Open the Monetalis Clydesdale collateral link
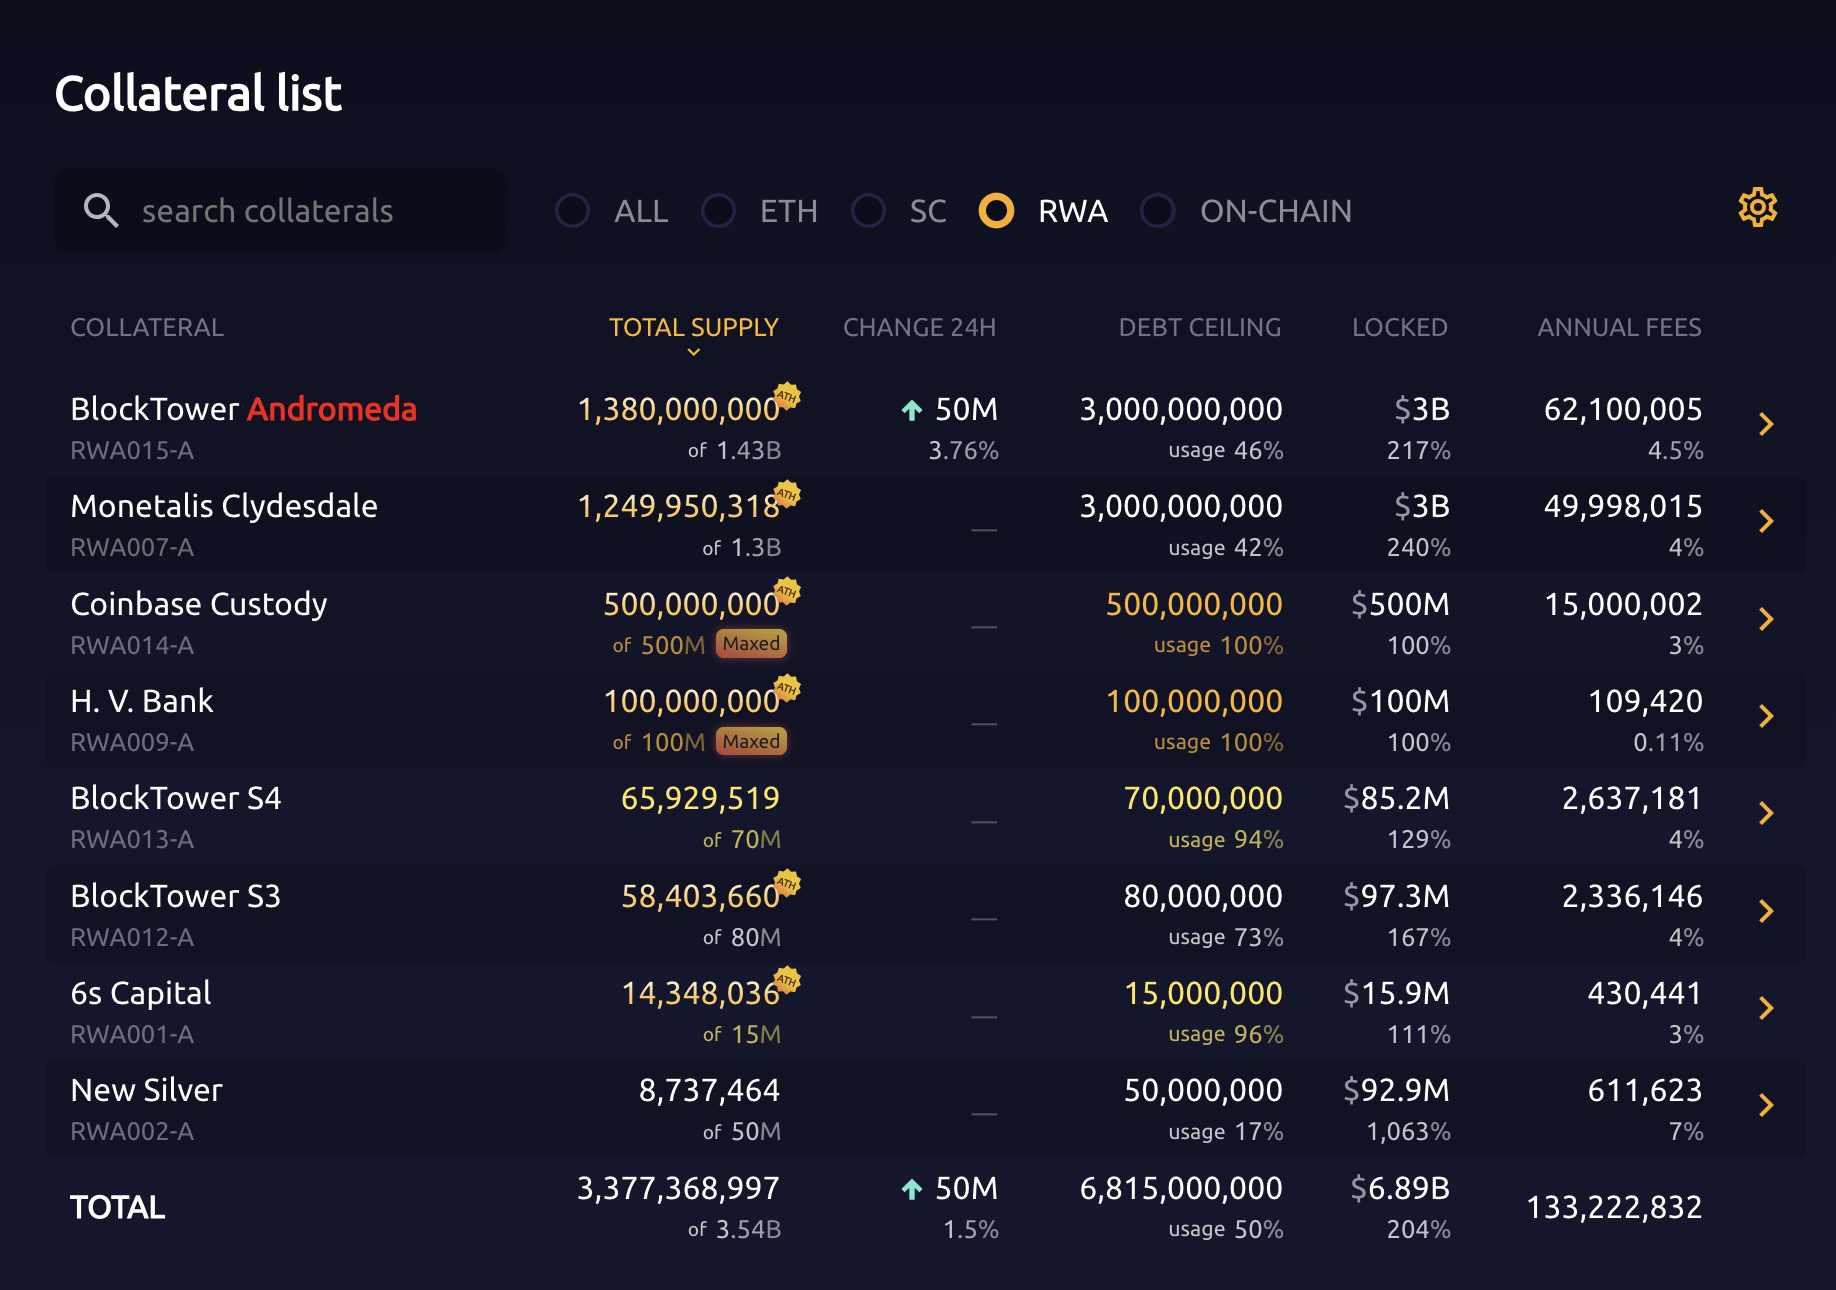Screen dimensions: 1836x1290 click(x=224, y=506)
